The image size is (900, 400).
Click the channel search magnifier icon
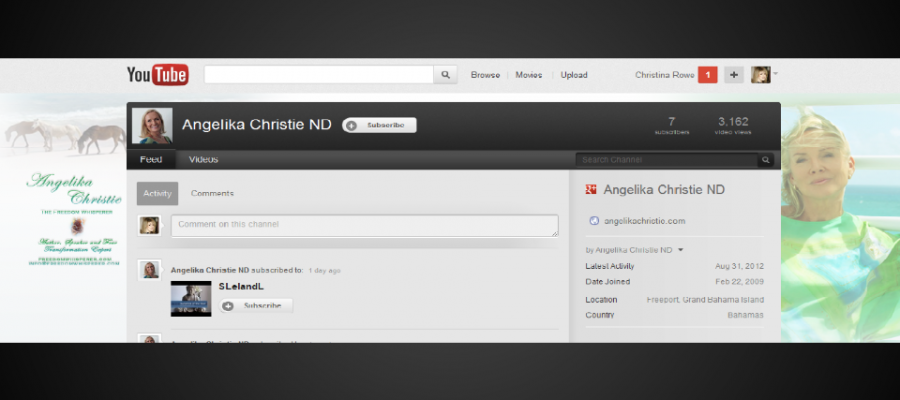pos(766,160)
